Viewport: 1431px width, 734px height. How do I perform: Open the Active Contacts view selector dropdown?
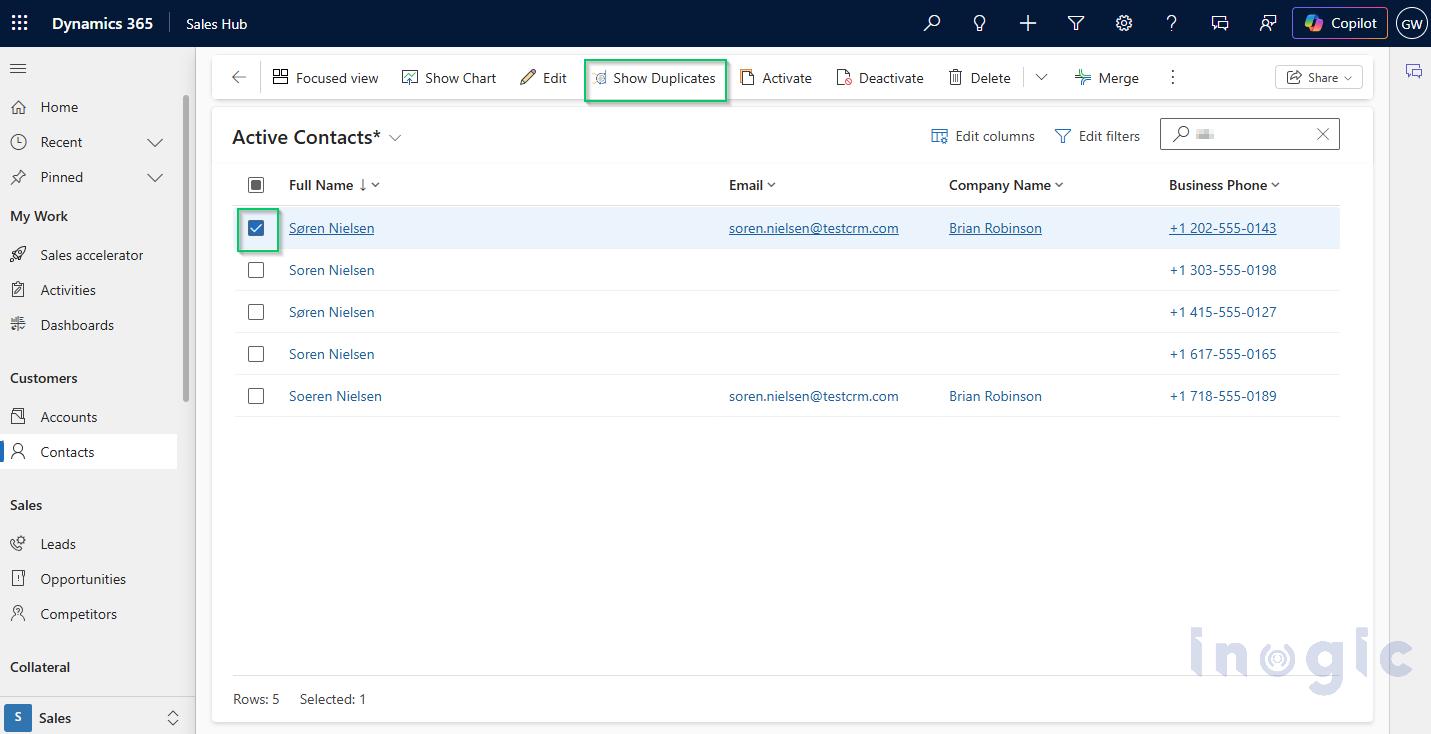(x=394, y=137)
